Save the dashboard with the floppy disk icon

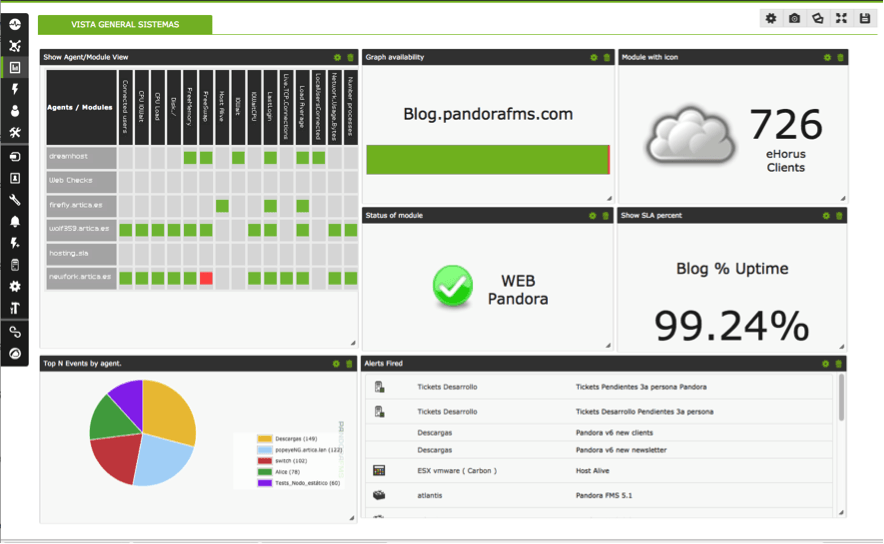(x=865, y=19)
